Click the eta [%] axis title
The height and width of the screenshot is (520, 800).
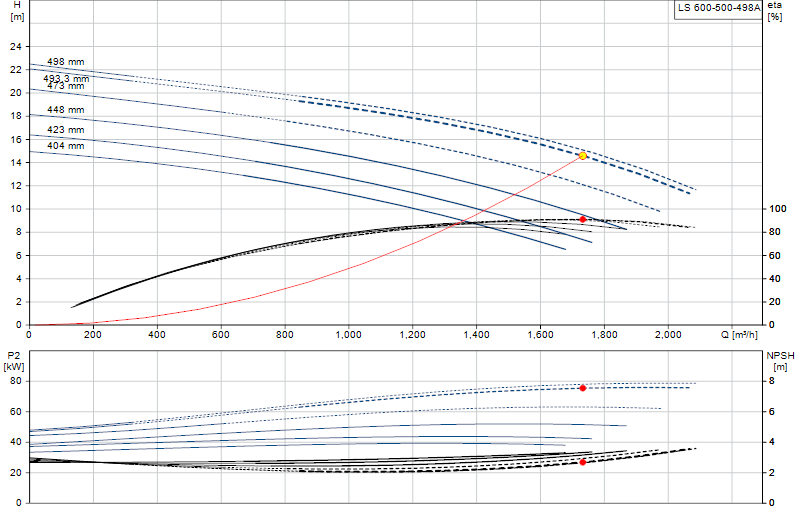pos(774,11)
